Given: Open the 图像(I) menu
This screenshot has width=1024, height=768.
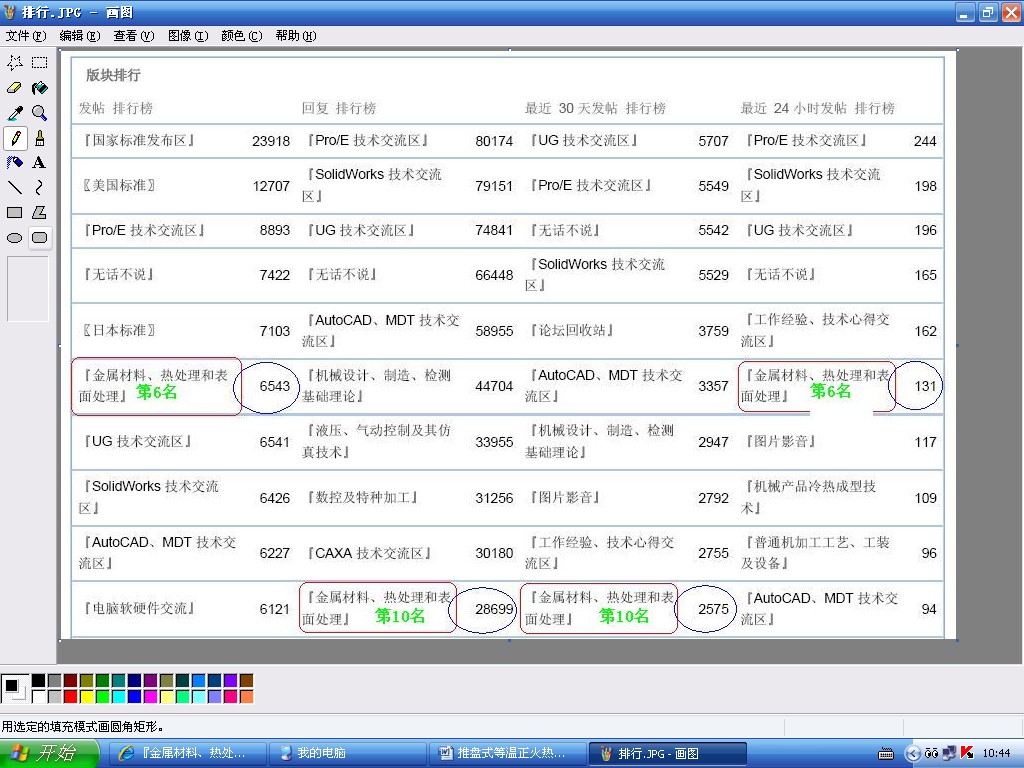Looking at the screenshot, I should [x=188, y=35].
